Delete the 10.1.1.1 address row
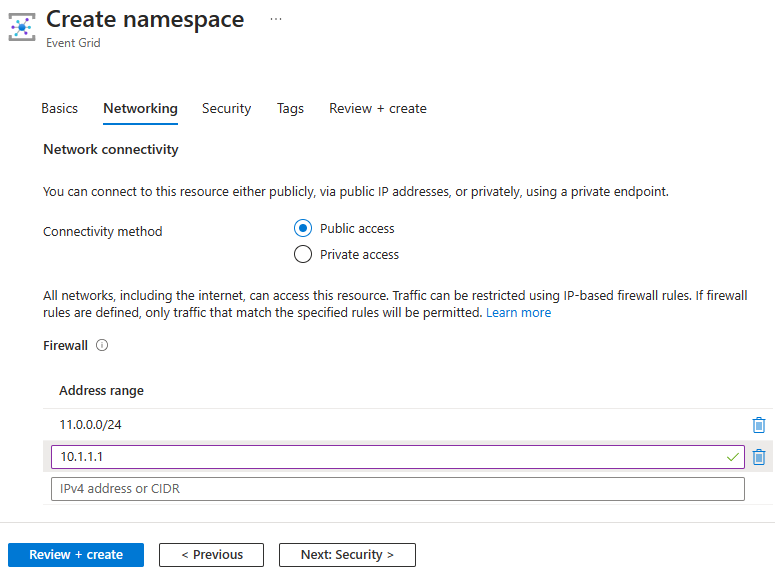This screenshot has height=584, width=775. [x=759, y=457]
